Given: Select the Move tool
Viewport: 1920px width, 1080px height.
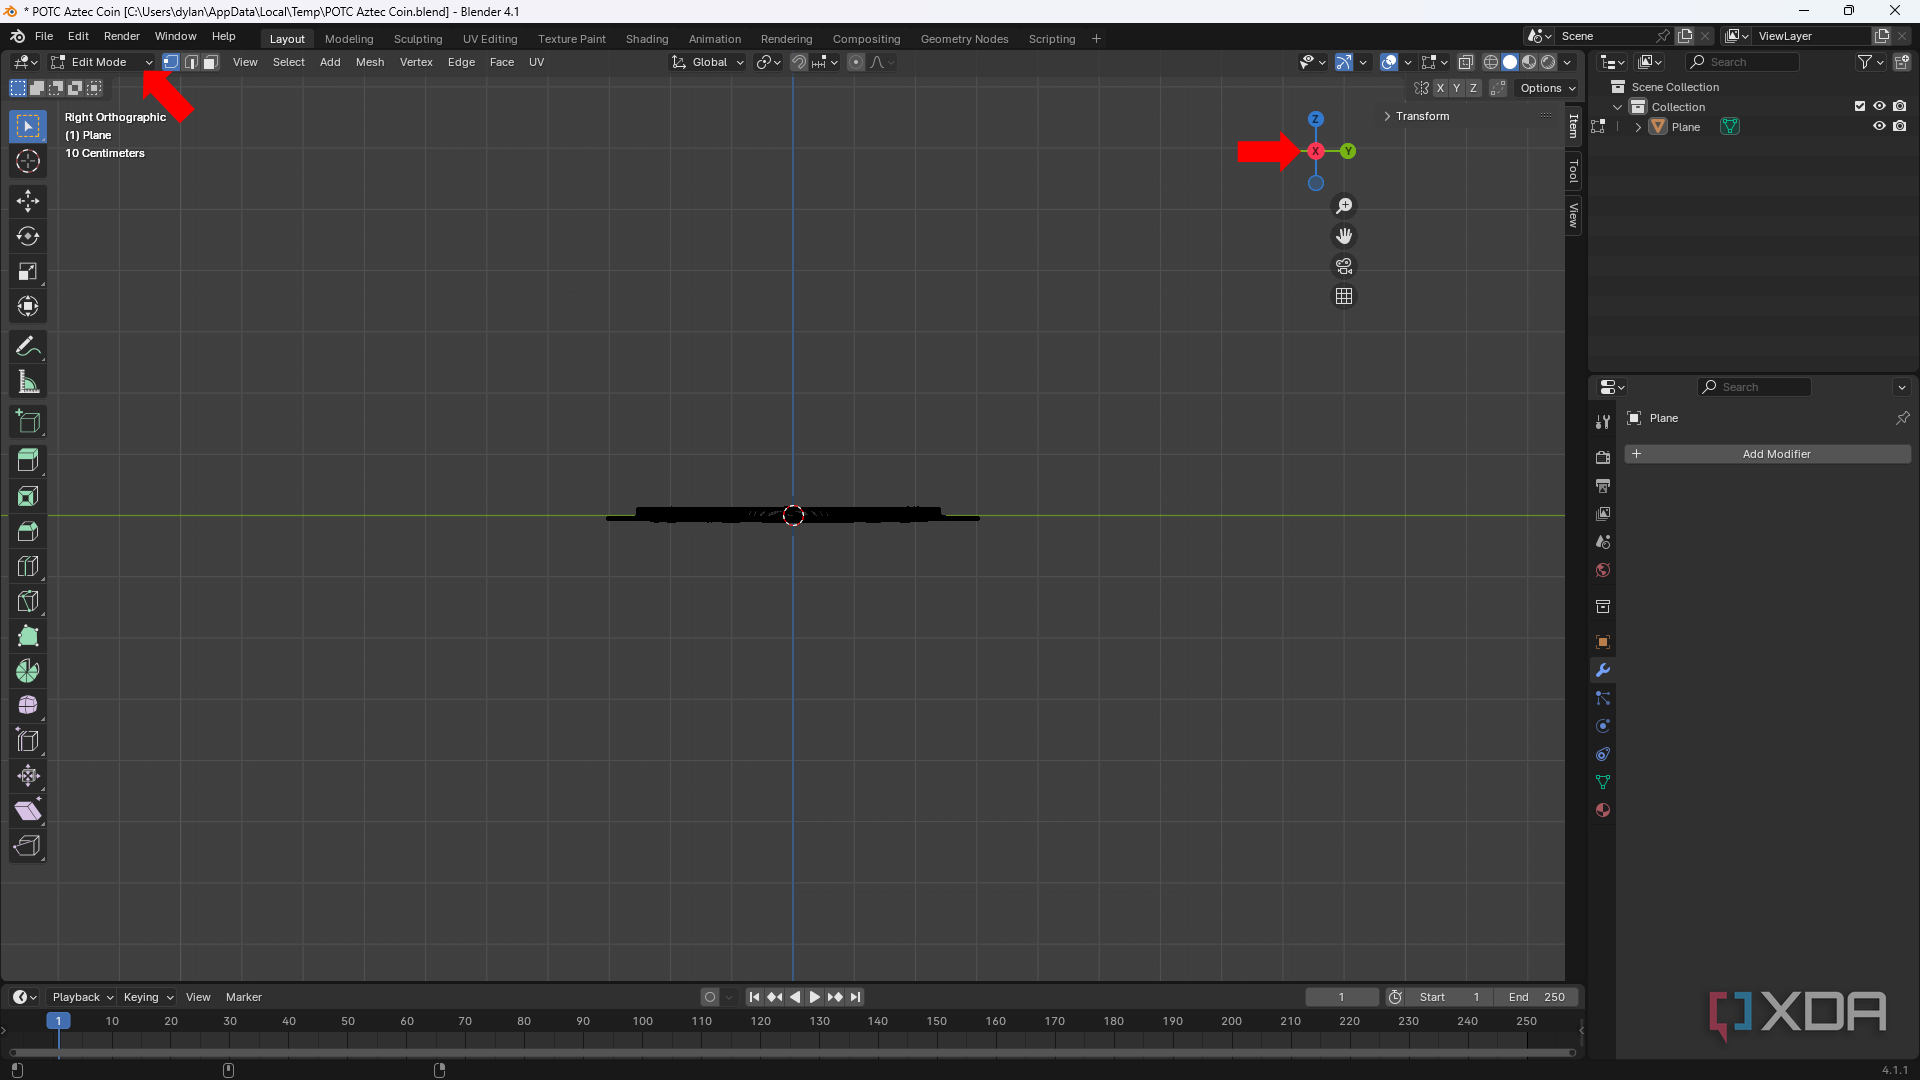Looking at the screenshot, I should (x=28, y=200).
